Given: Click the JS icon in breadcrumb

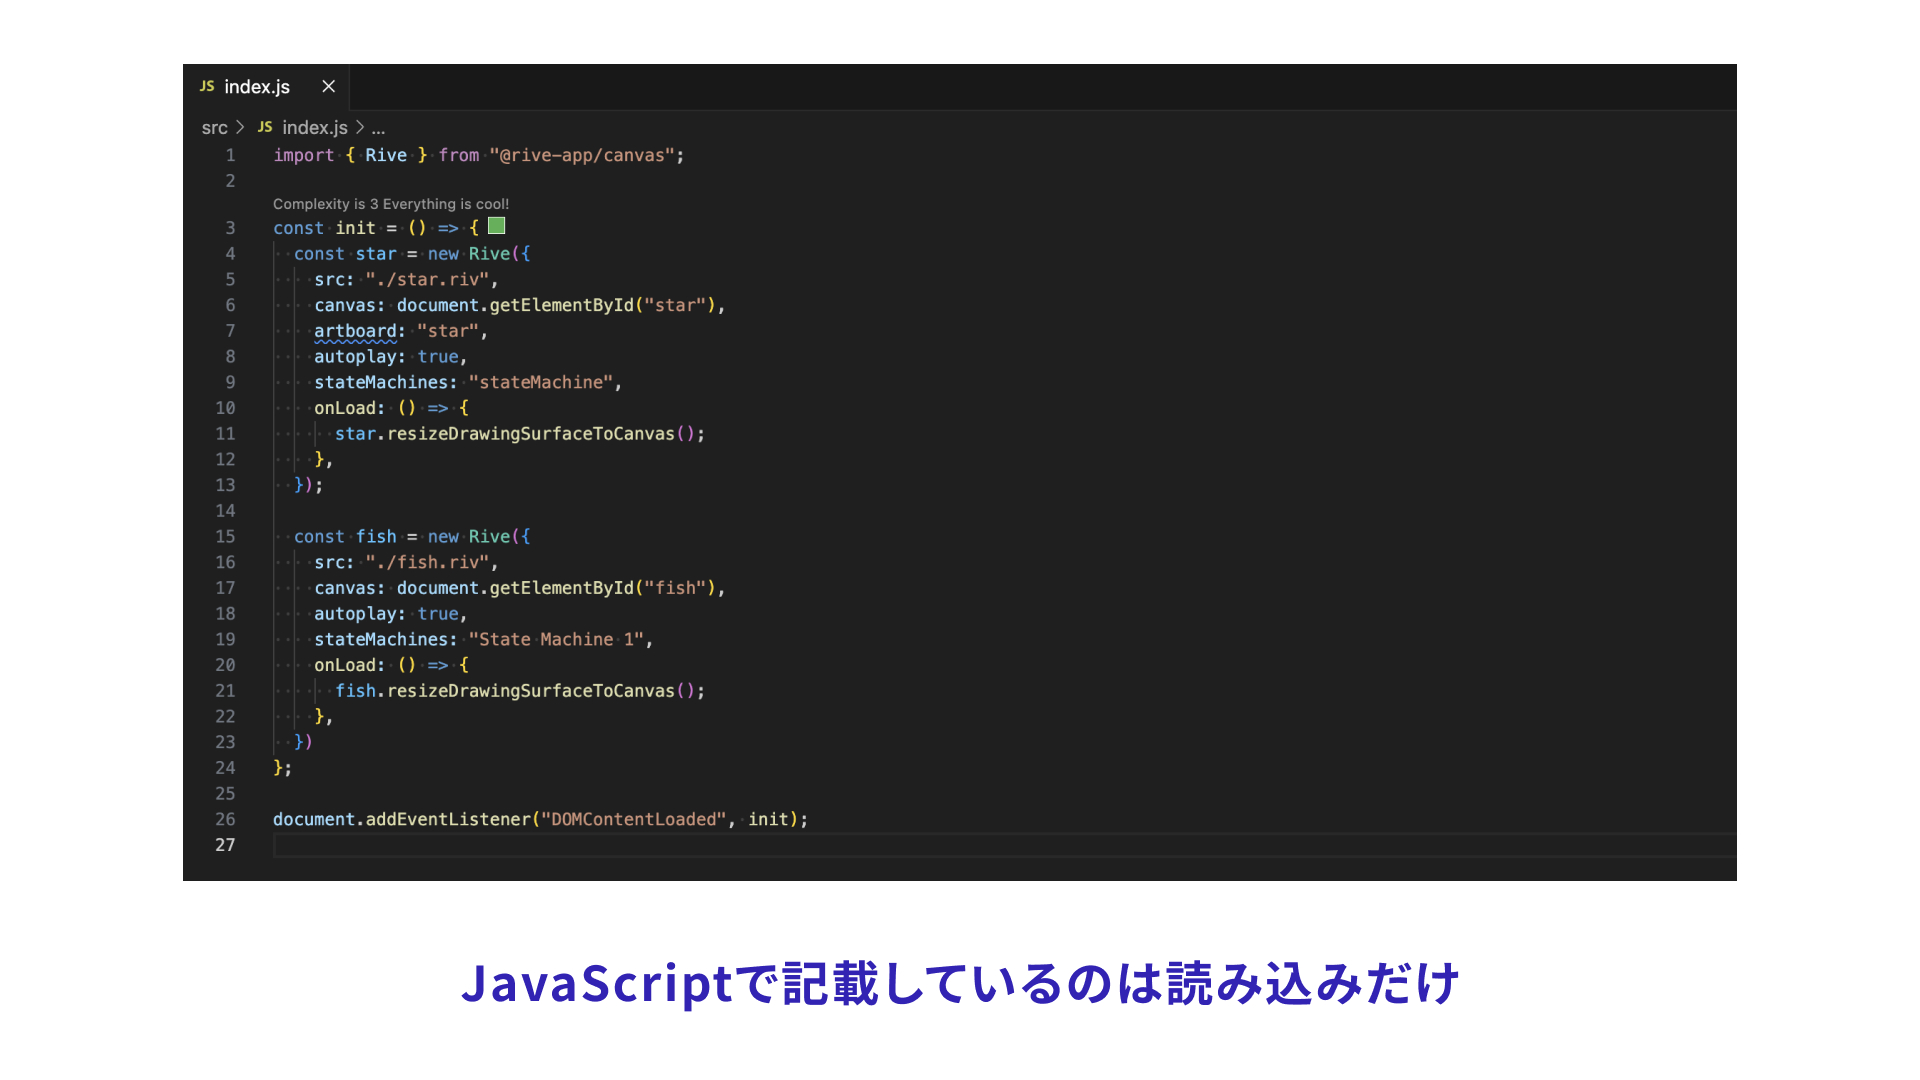Looking at the screenshot, I should click(x=265, y=128).
